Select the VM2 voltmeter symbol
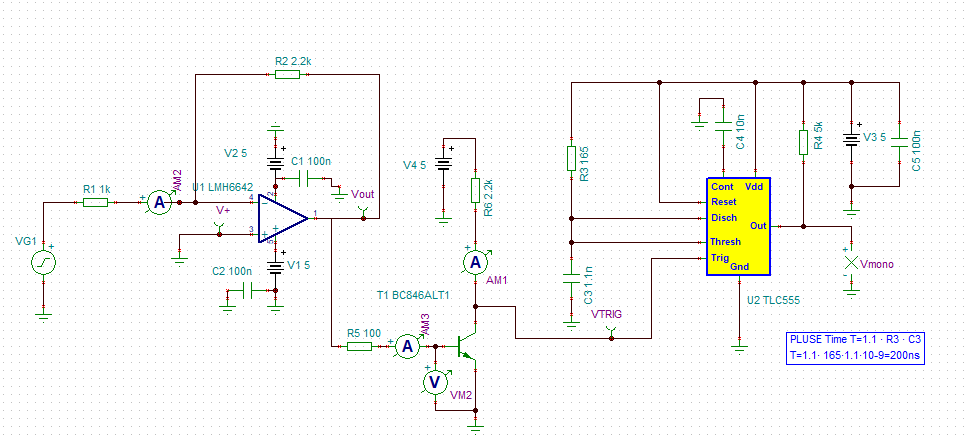Image resolution: width=970 pixels, height=438 pixels. pos(436,383)
